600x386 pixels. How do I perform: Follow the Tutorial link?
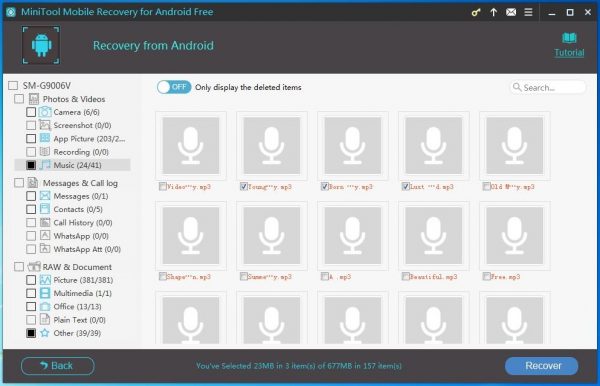(569, 52)
